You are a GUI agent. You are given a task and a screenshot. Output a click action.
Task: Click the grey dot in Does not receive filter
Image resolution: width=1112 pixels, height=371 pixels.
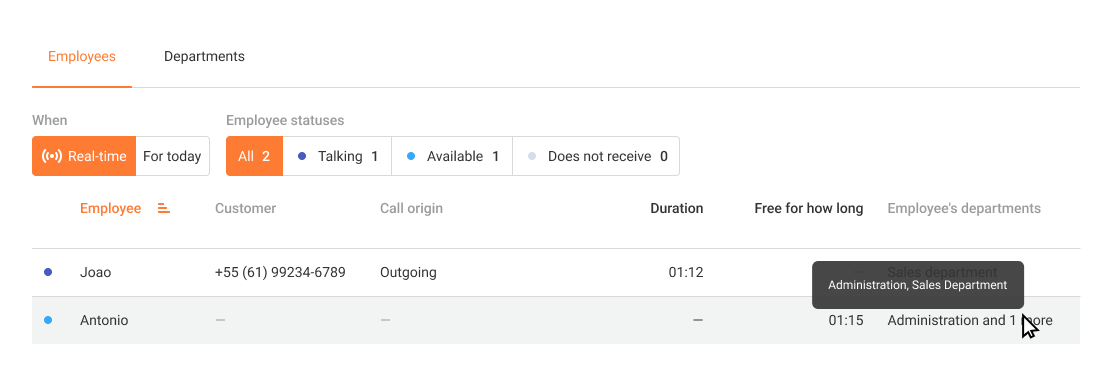(532, 157)
